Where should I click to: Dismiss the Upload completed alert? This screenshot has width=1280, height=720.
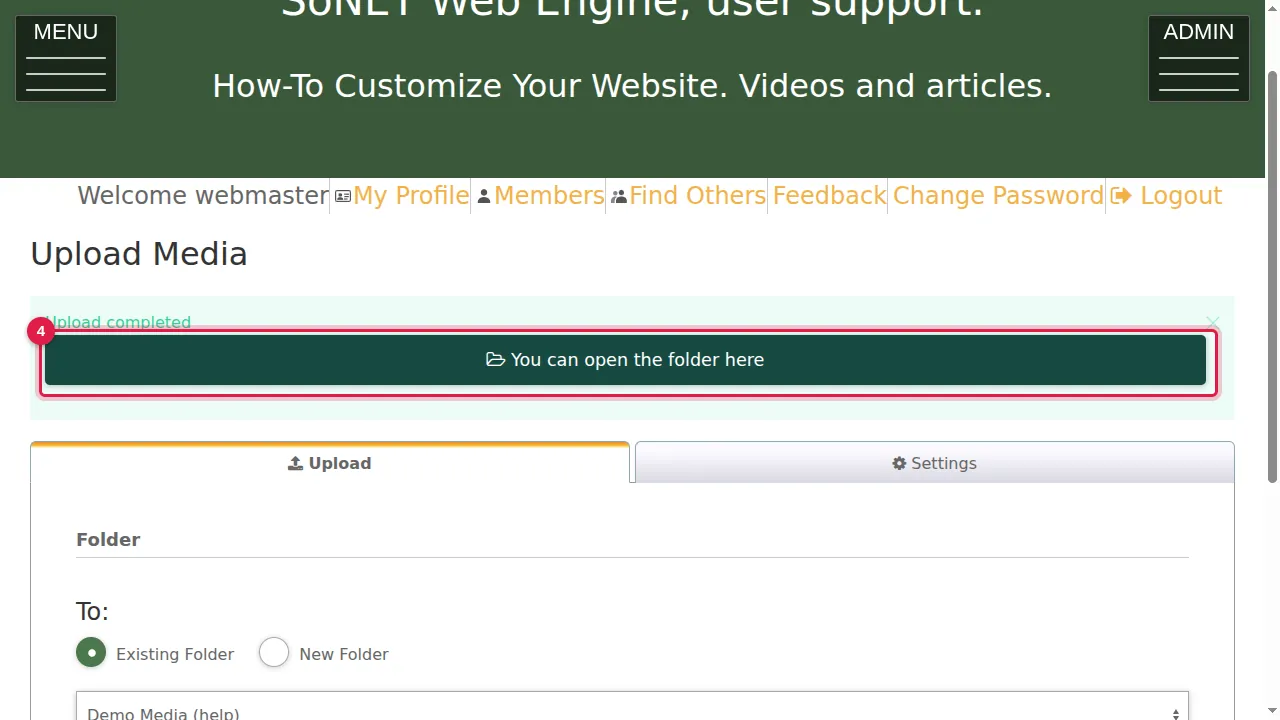pos(1212,322)
